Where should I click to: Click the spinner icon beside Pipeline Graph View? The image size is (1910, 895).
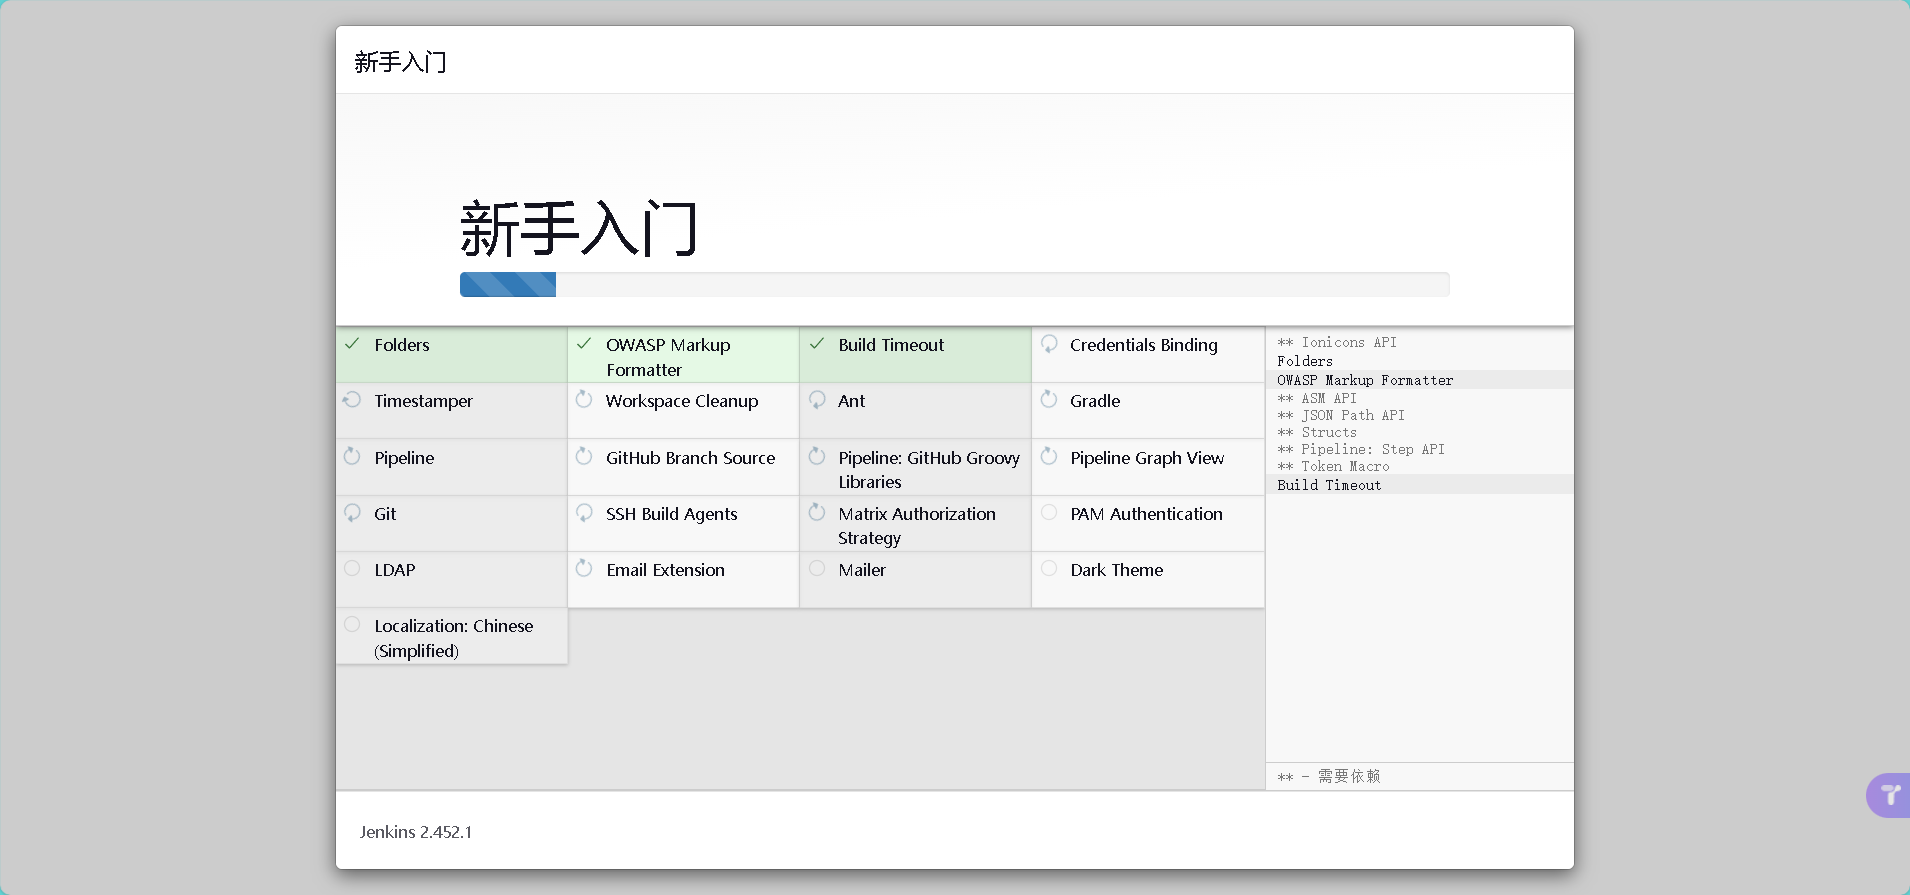[x=1049, y=457]
